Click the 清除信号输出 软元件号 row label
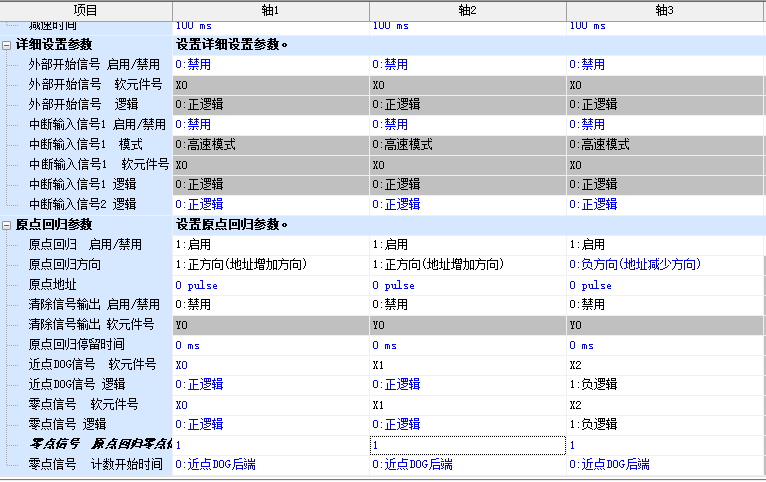This screenshot has height=482, width=766. pos(91,325)
